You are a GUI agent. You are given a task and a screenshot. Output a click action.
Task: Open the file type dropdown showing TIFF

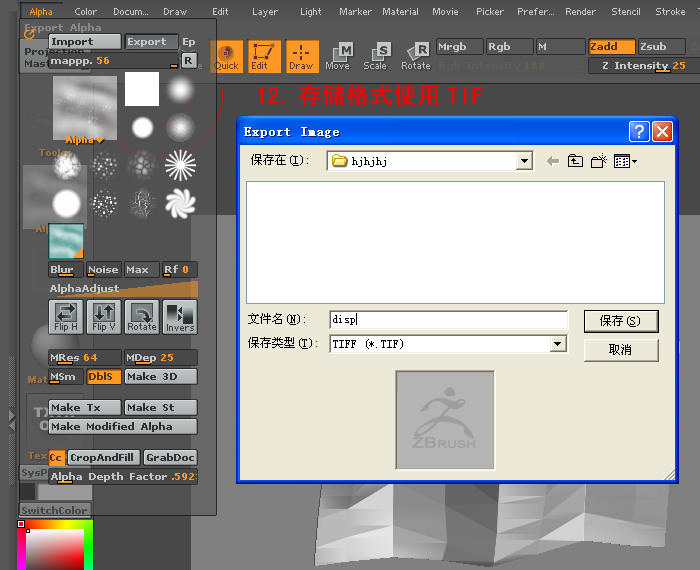point(558,344)
